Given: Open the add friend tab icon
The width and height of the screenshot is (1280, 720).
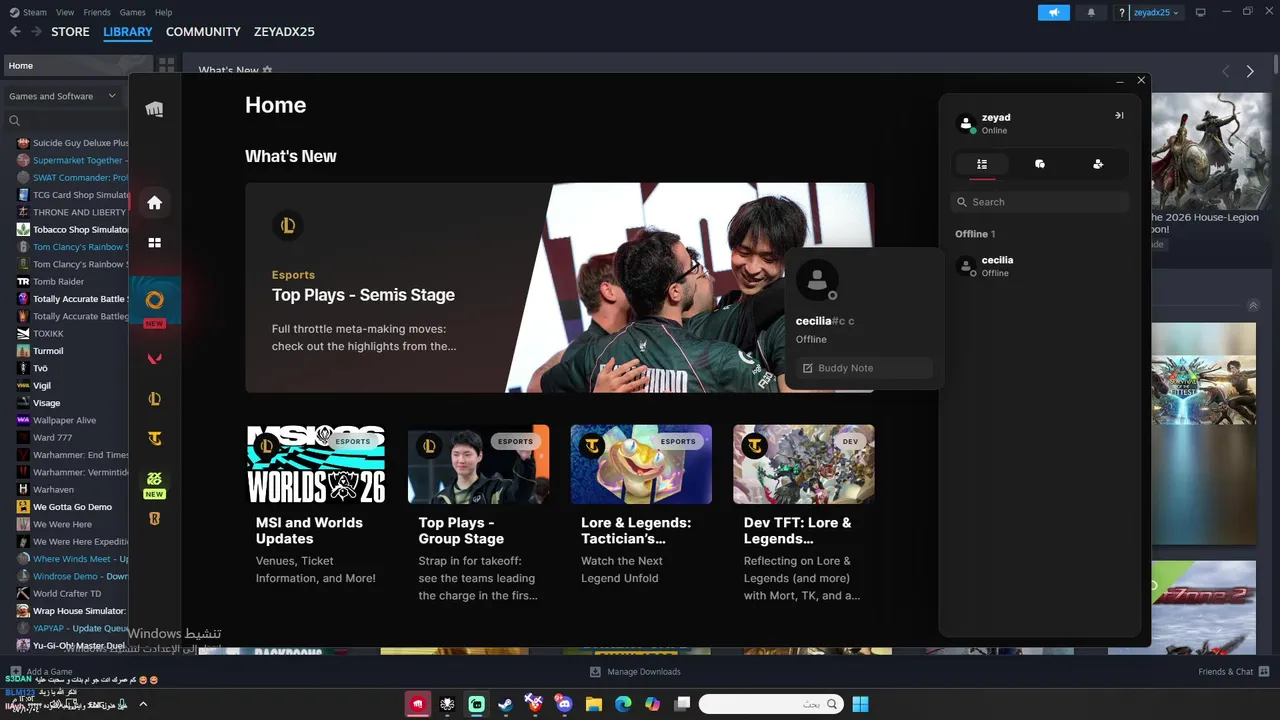Looking at the screenshot, I should (x=1098, y=164).
